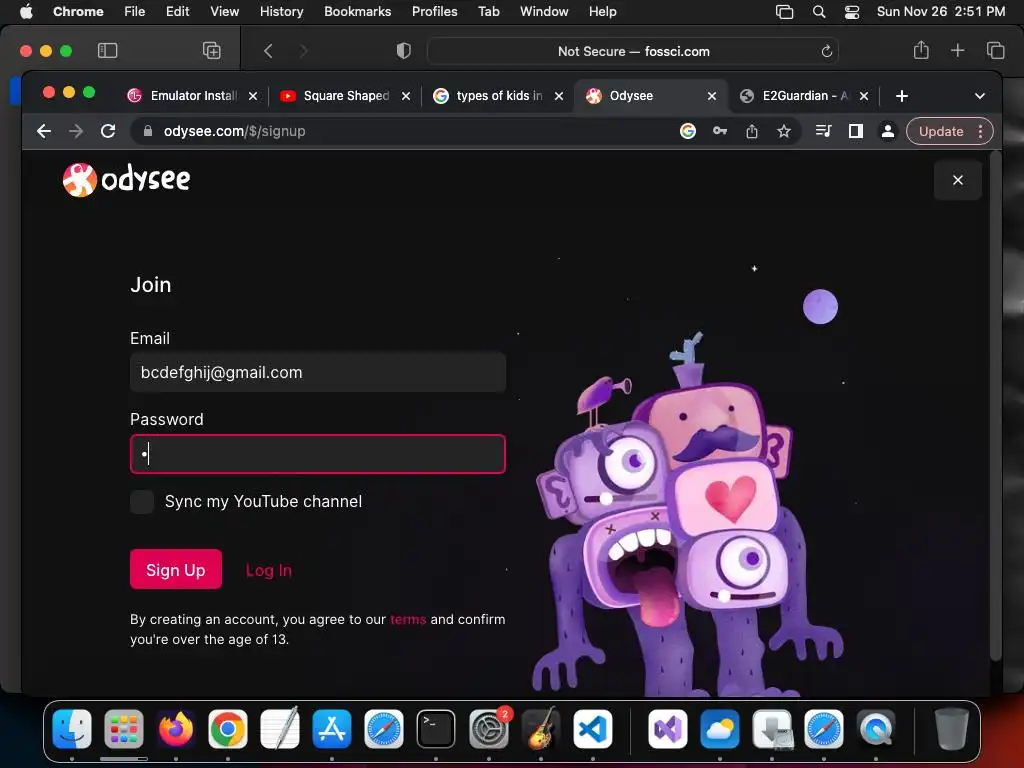The height and width of the screenshot is (768, 1024).
Task: Click Safari fossci.com address bar
Action: pyautogui.click(x=633, y=51)
